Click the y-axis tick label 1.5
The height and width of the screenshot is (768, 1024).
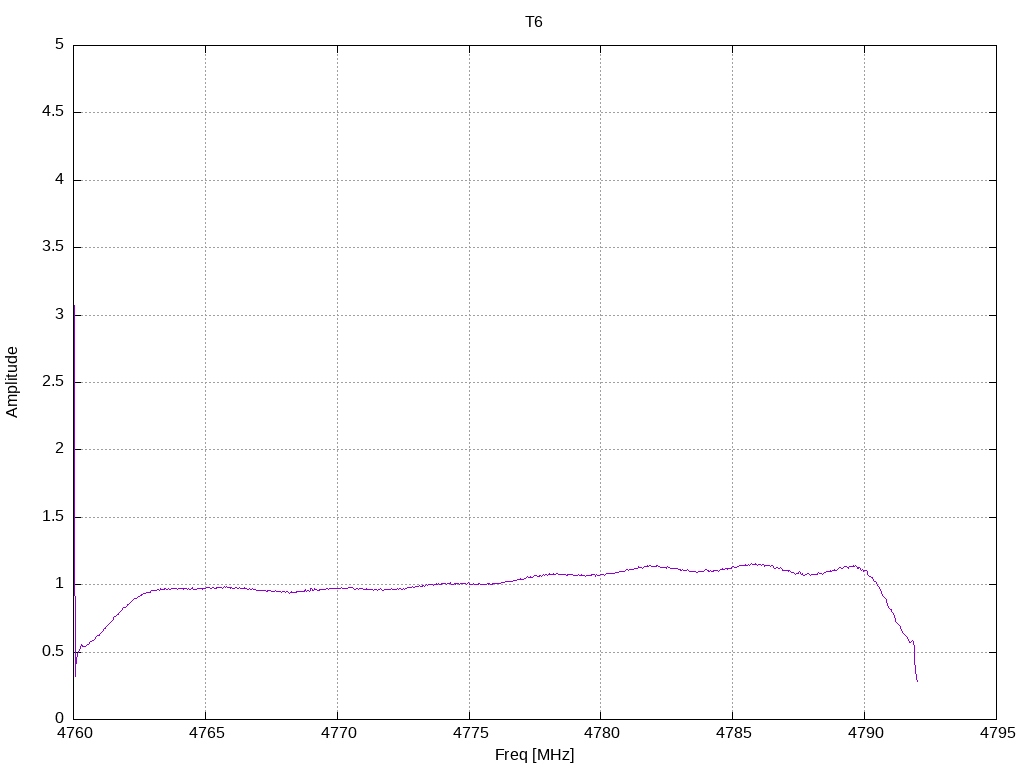pyautogui.click(x=53, y=517)
